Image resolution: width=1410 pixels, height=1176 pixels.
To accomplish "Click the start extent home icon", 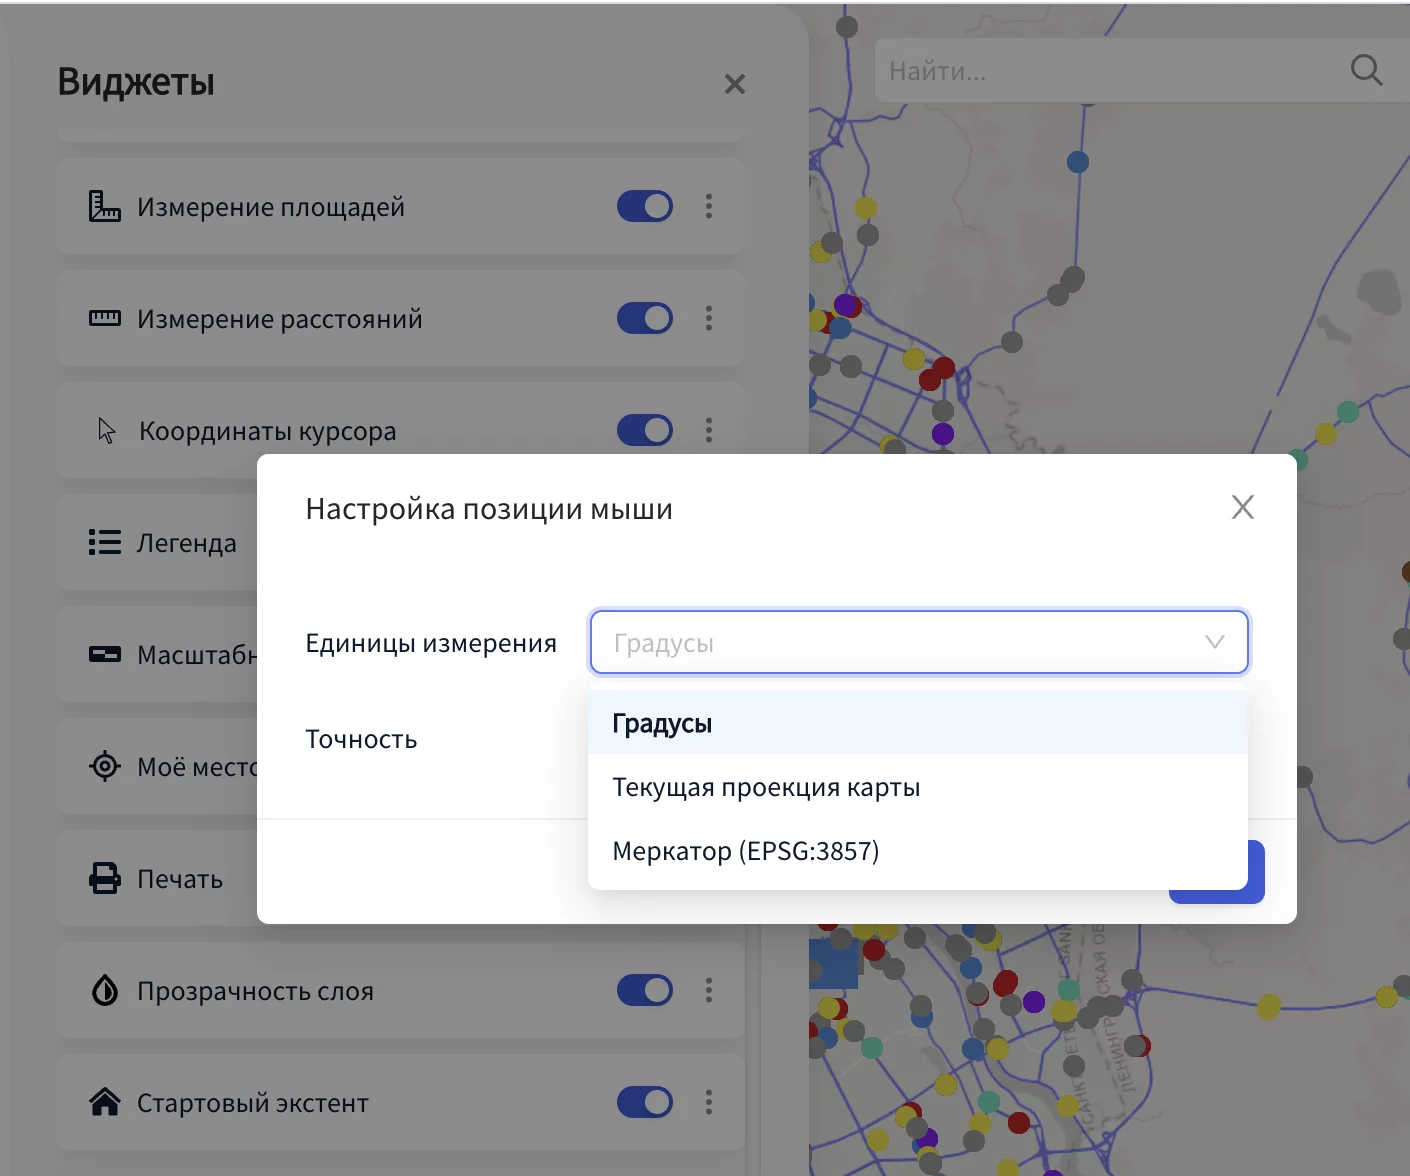I will [104, 1103].
